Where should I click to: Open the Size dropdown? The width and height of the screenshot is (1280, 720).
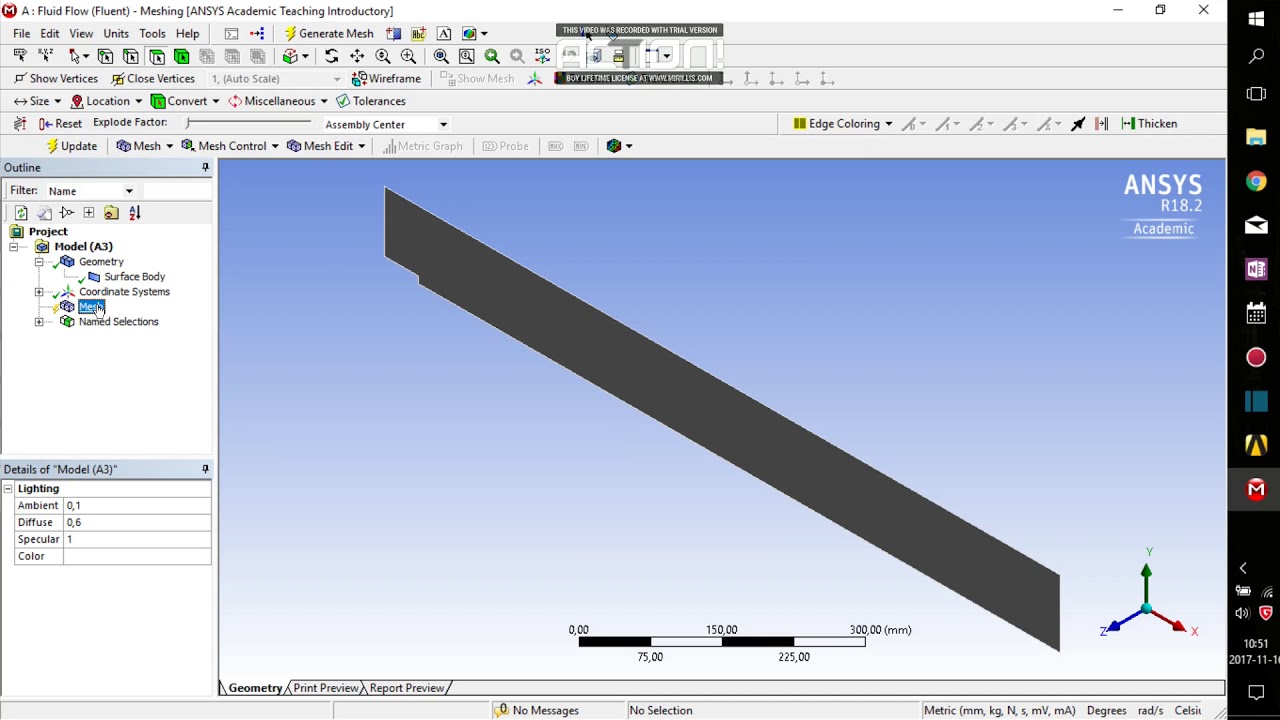[37, 101]
